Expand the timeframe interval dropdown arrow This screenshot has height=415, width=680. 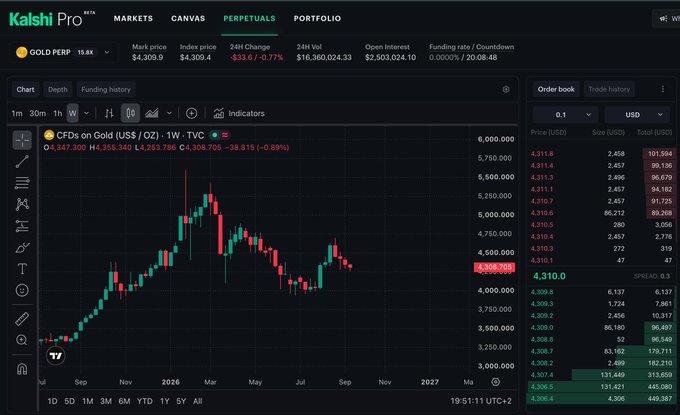(86, 113)
